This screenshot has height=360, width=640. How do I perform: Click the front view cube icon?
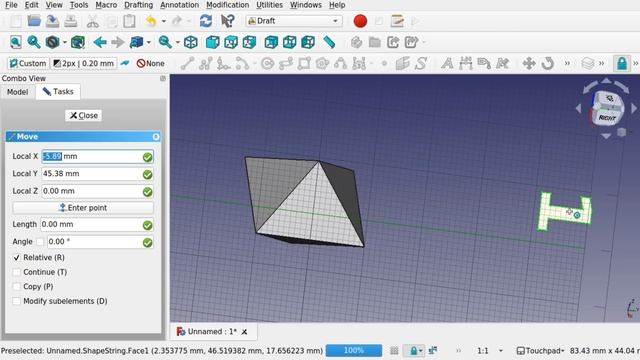click(x=212, y=42)
